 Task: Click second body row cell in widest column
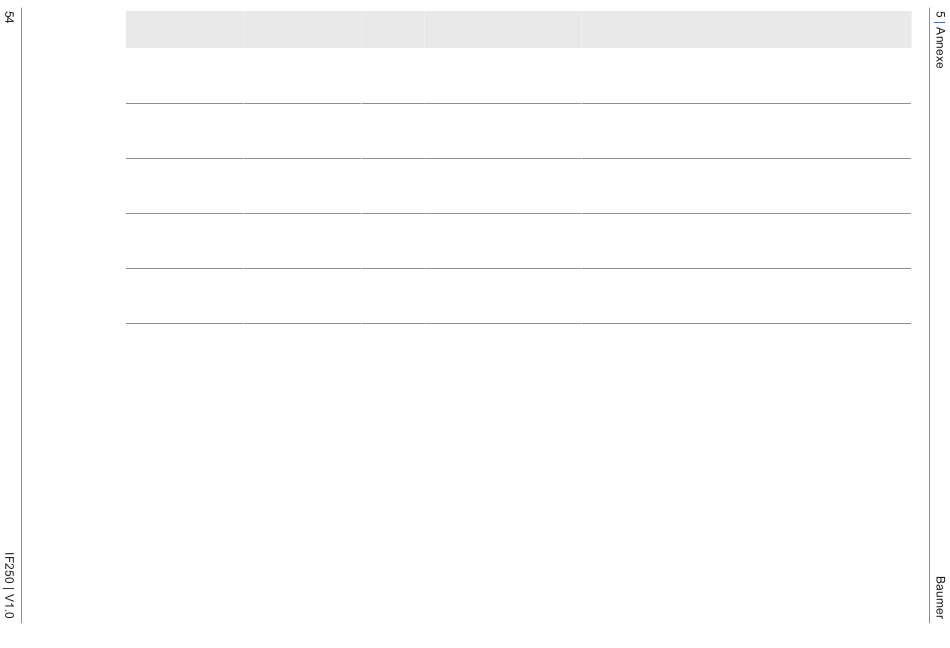pyautogui.click(x=746, y=131)
